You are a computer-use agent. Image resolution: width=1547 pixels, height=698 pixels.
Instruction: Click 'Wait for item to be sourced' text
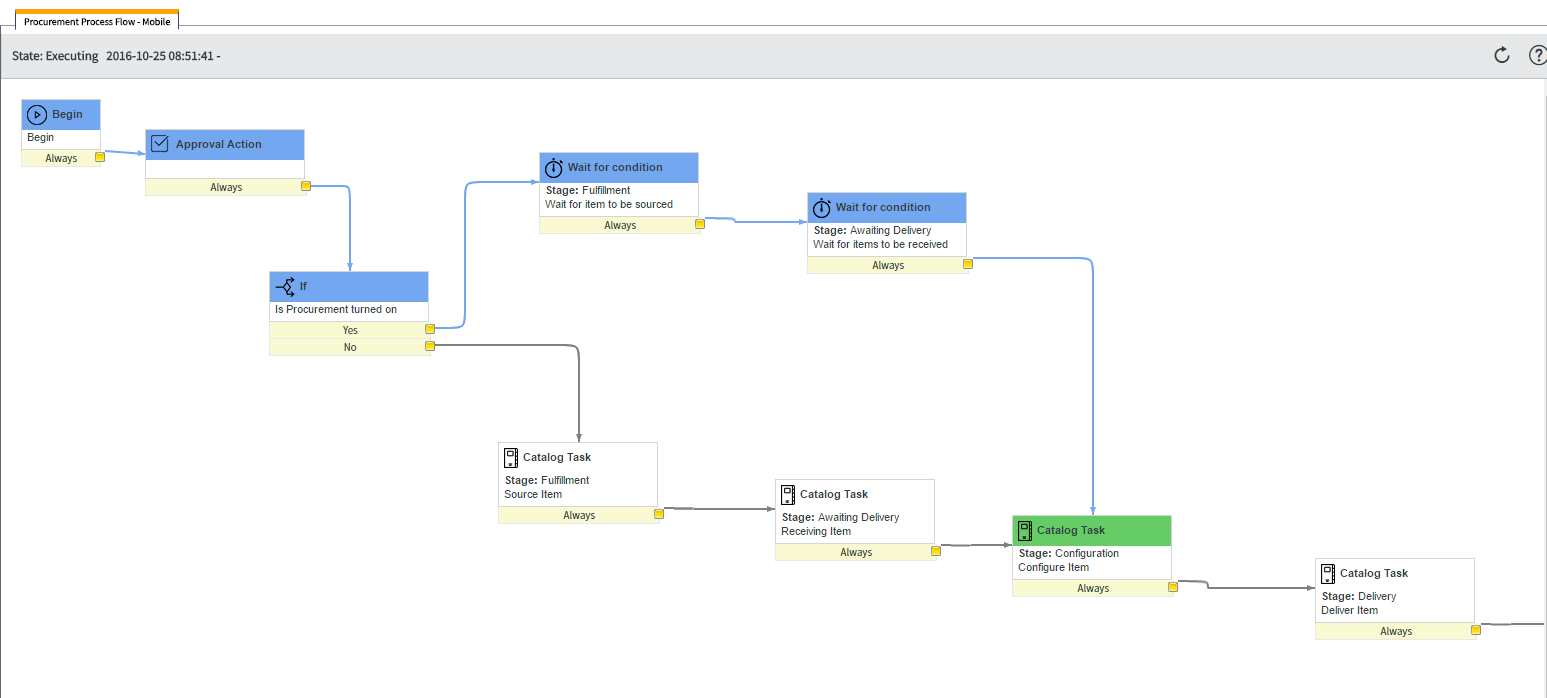(x=609, y=204)
